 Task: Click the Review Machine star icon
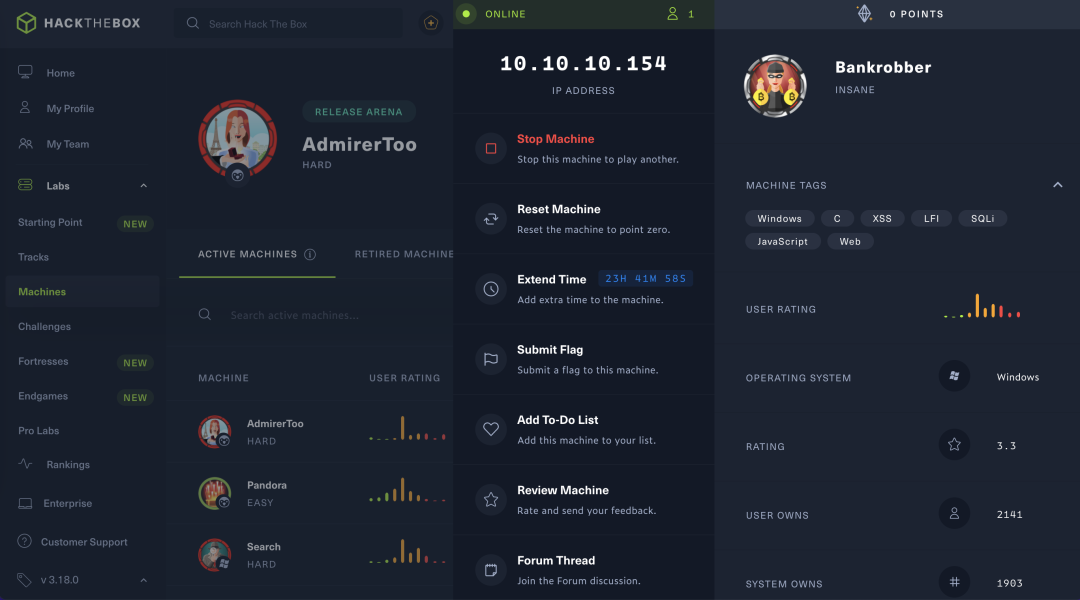point(491,499)
